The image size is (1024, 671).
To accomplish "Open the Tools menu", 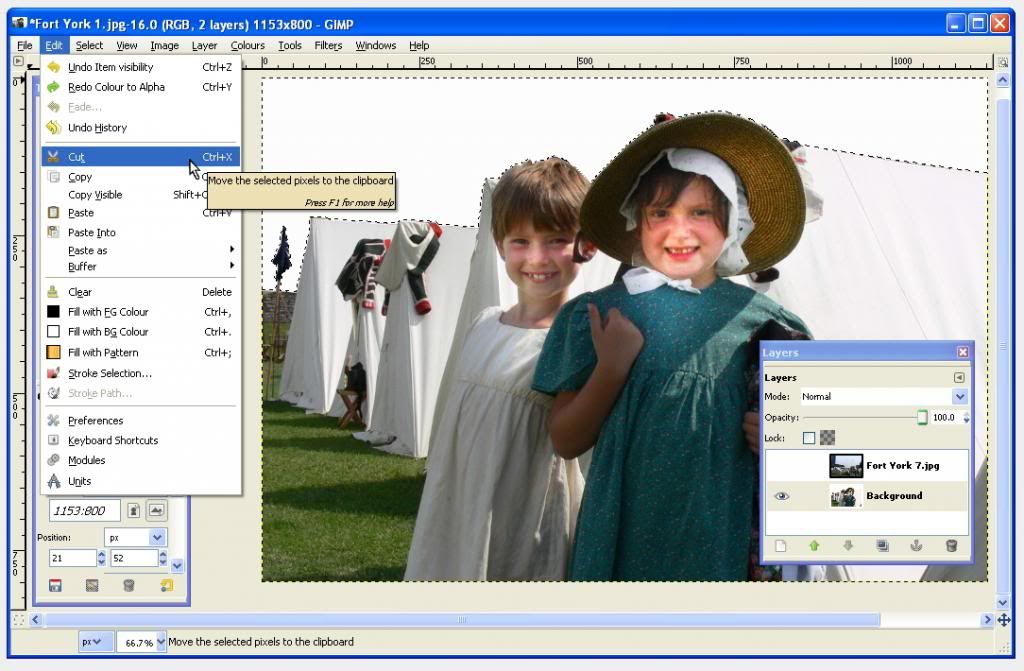I will click(x=290, y=45).
